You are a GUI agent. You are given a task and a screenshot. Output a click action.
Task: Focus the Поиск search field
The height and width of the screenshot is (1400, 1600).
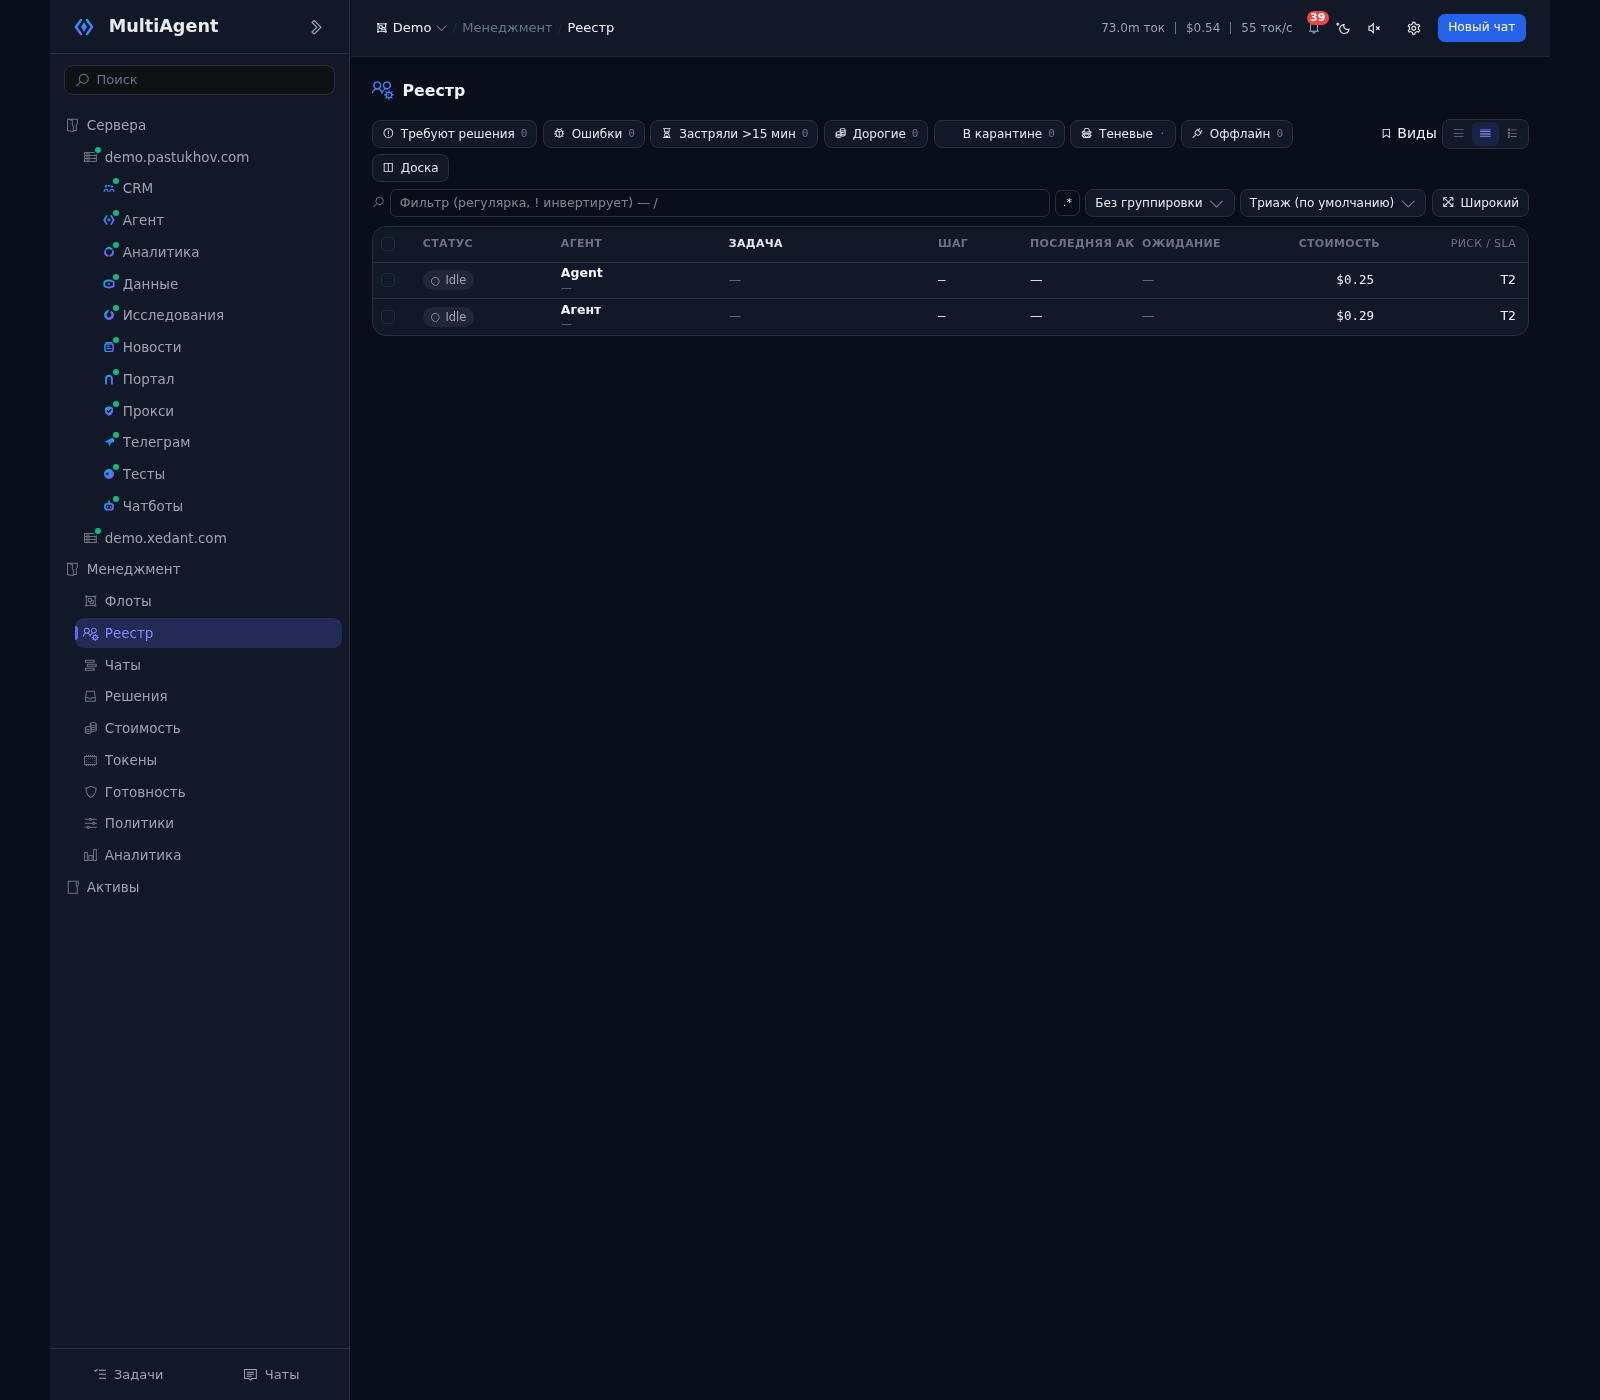199,80
